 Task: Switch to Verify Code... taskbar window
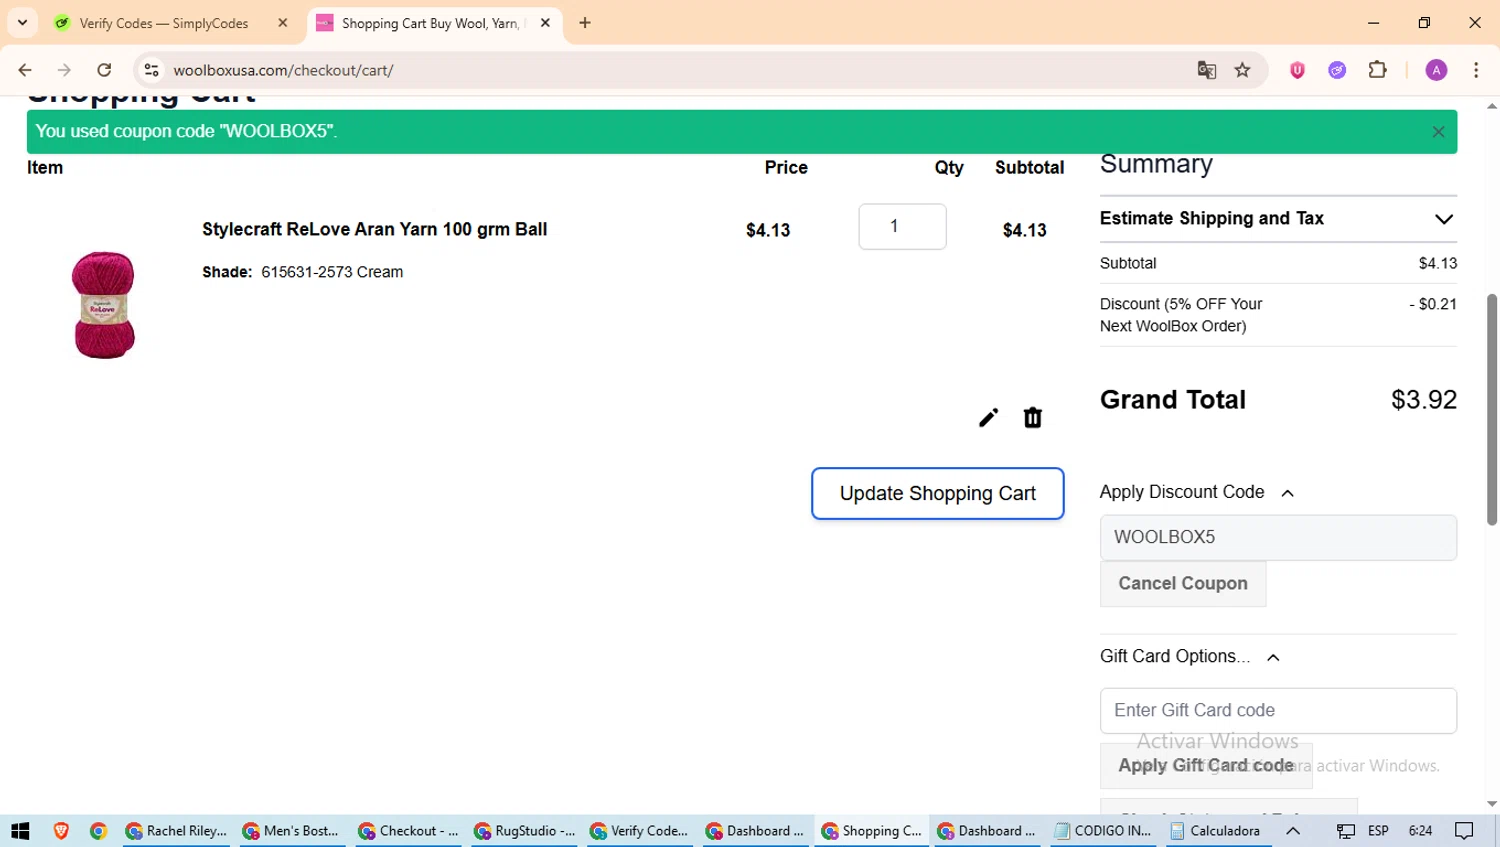coord(639,831)
